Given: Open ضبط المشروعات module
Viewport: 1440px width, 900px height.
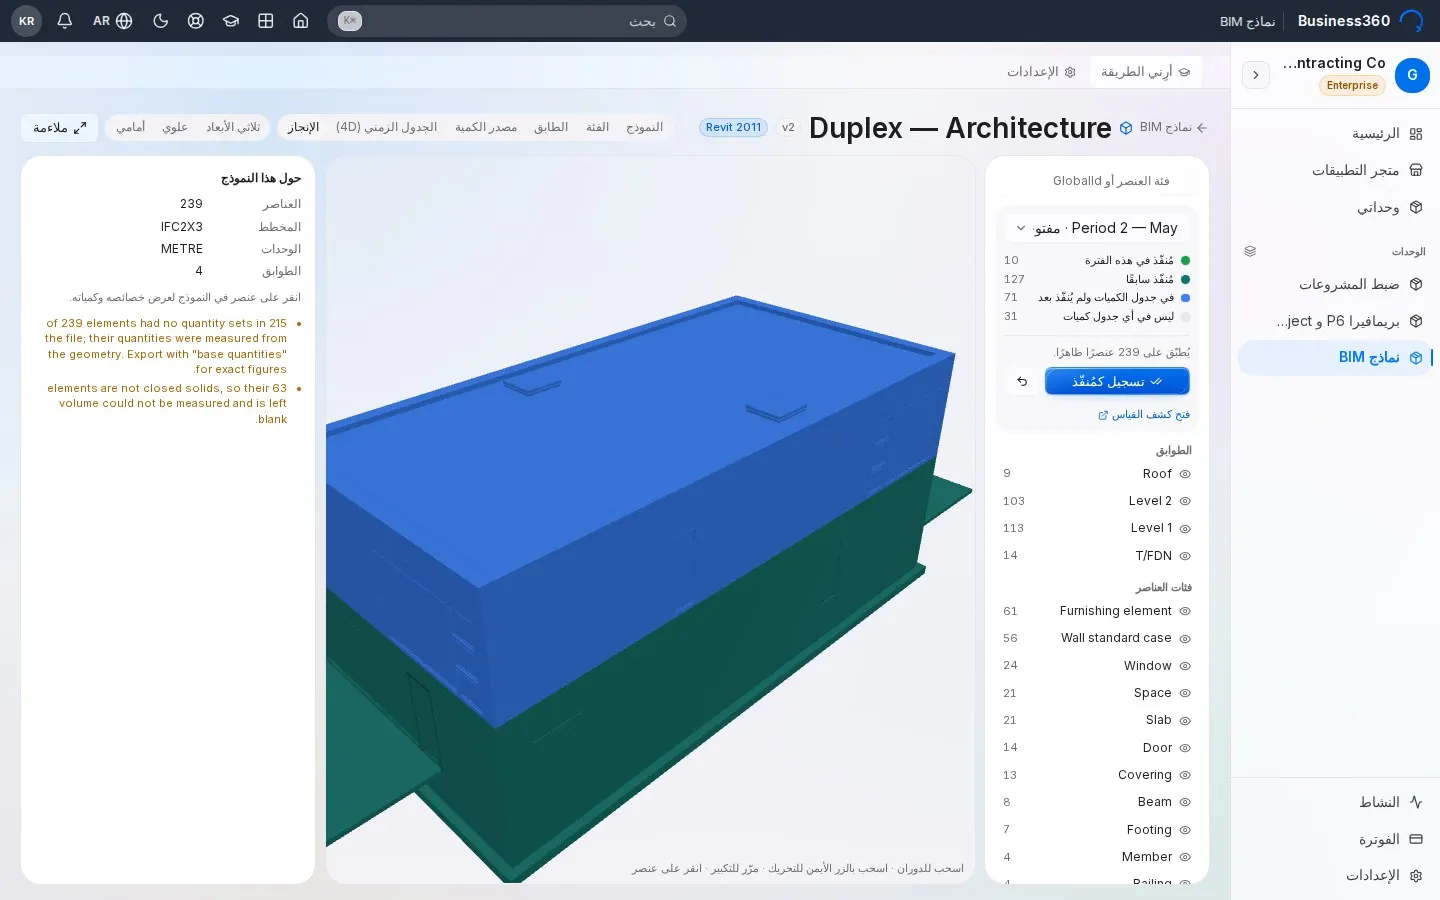Looking at the screenshot, I should click(1335, 284).
